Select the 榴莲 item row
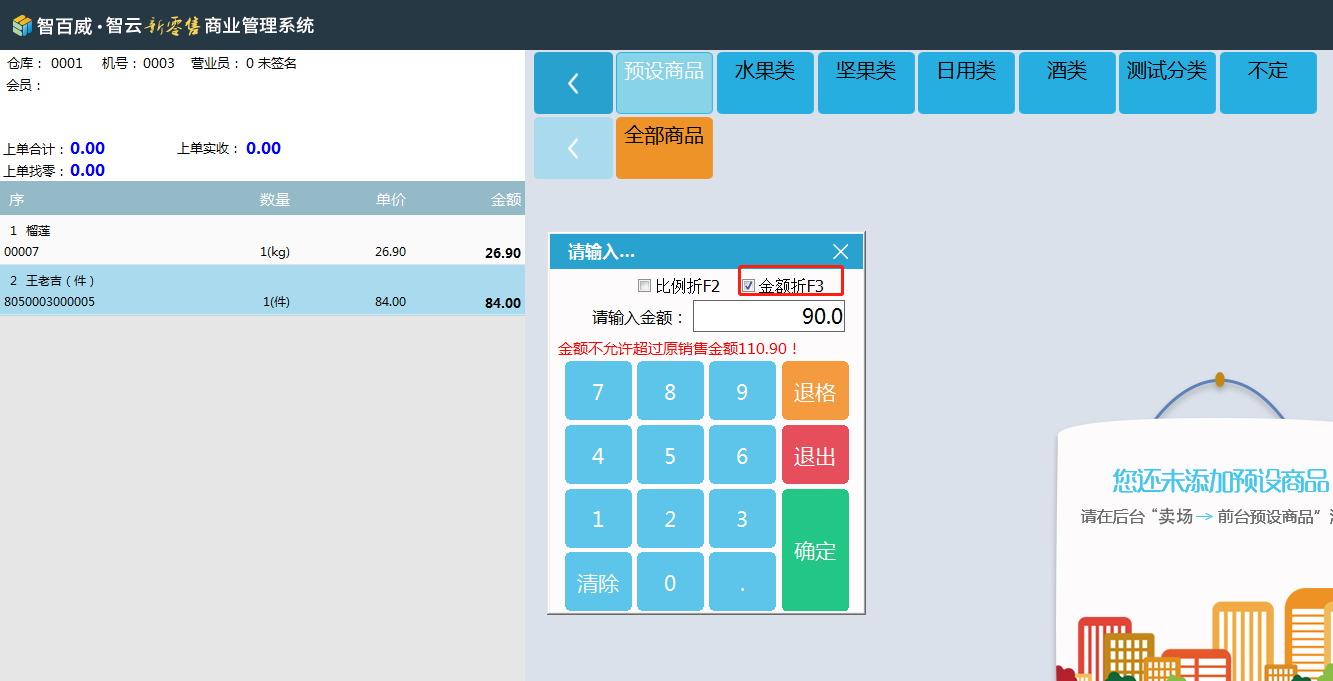The image size is (1333, 681). [x=262, y=241]
